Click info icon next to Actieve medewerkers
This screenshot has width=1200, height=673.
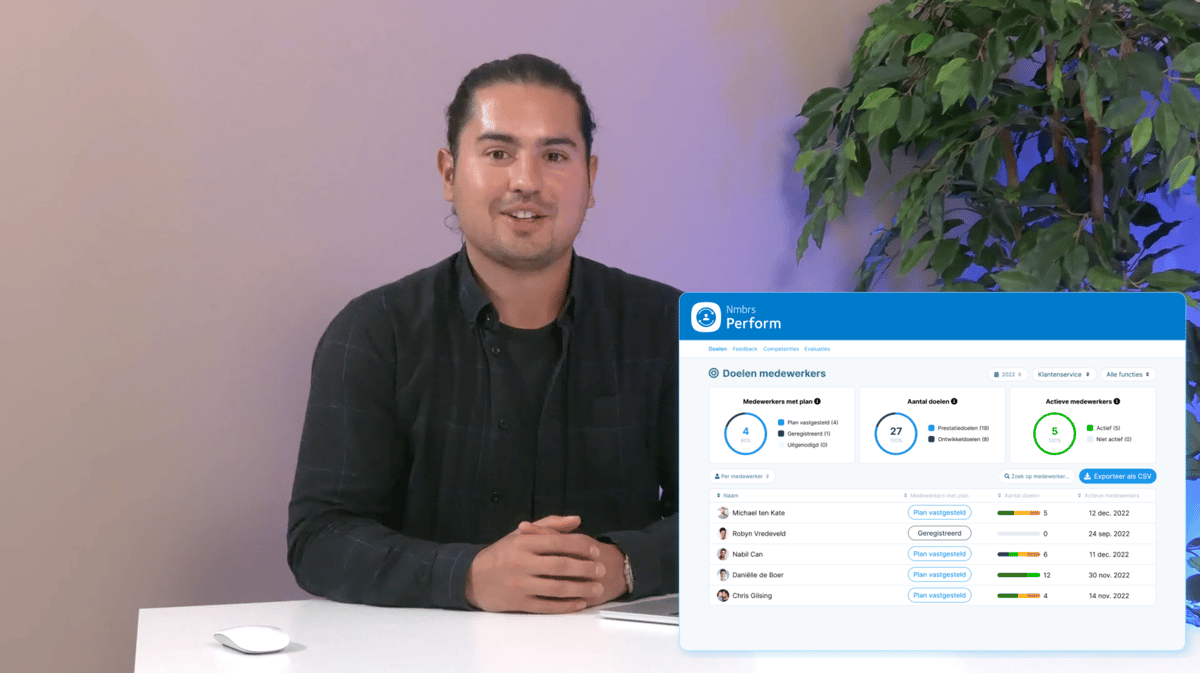[1117, 401]
